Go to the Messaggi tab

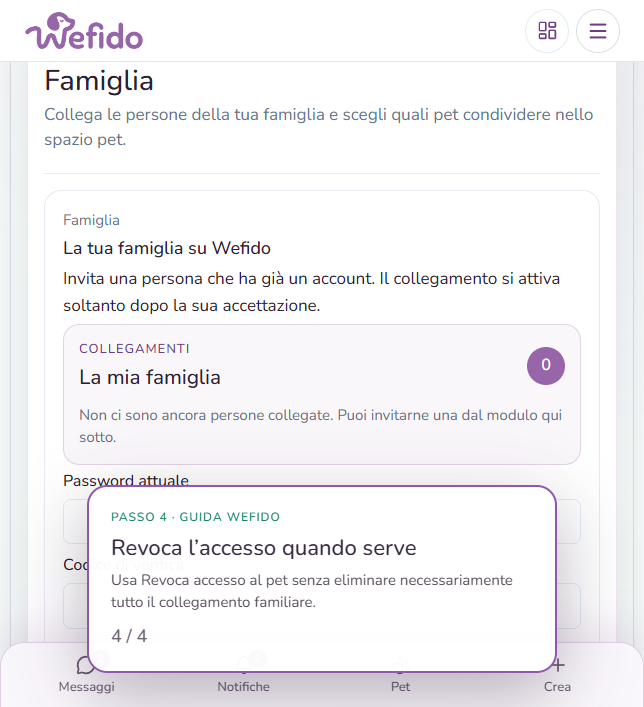coord(87,675)
